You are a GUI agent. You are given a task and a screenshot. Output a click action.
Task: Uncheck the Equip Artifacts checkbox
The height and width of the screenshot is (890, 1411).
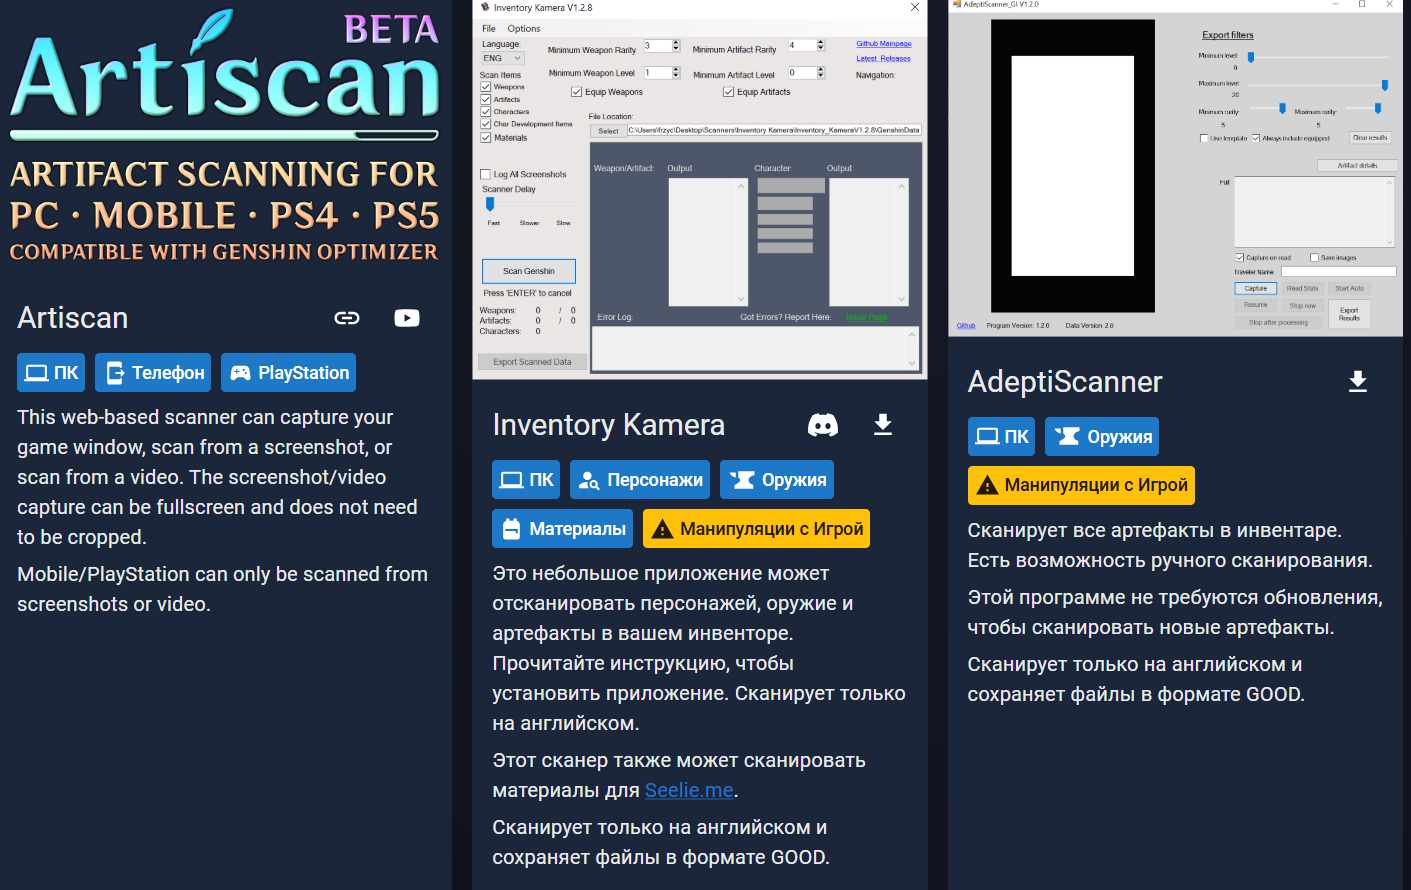[x=729, y=92]
